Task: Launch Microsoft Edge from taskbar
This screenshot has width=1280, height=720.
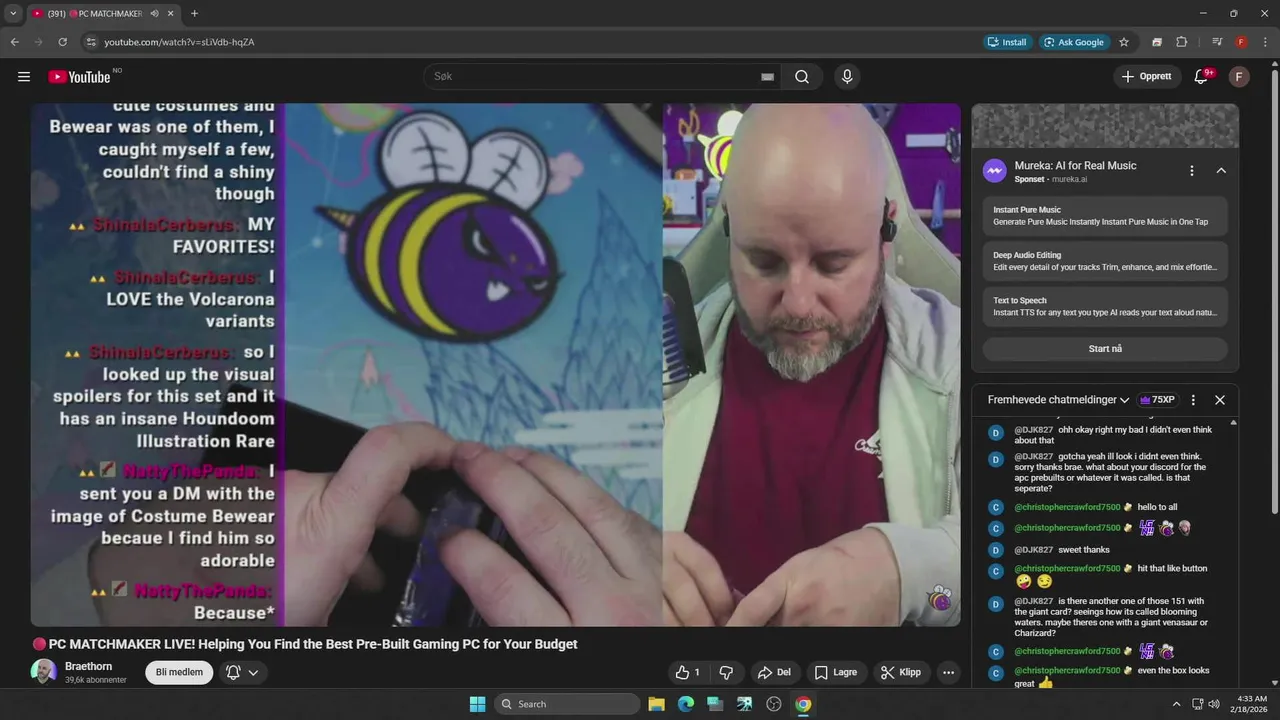Action: 685,704
